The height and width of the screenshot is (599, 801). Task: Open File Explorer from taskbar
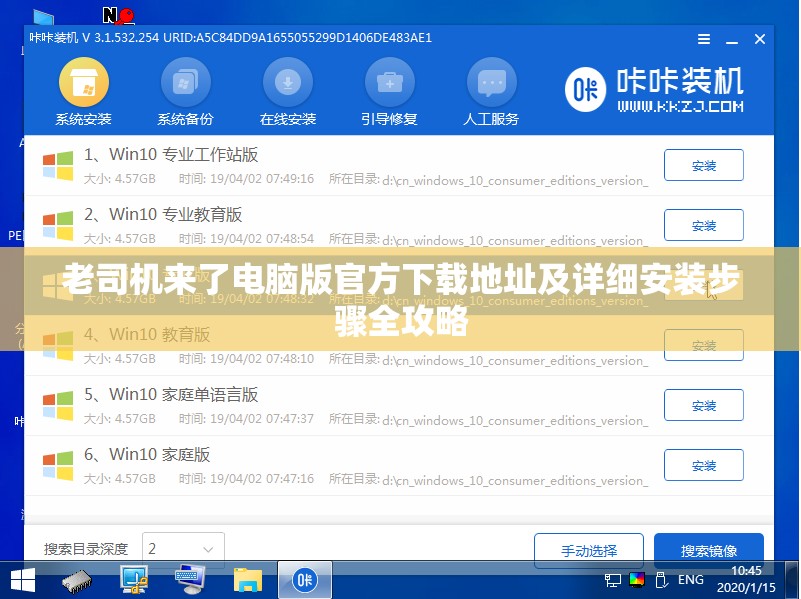click(x=248, y=581)
